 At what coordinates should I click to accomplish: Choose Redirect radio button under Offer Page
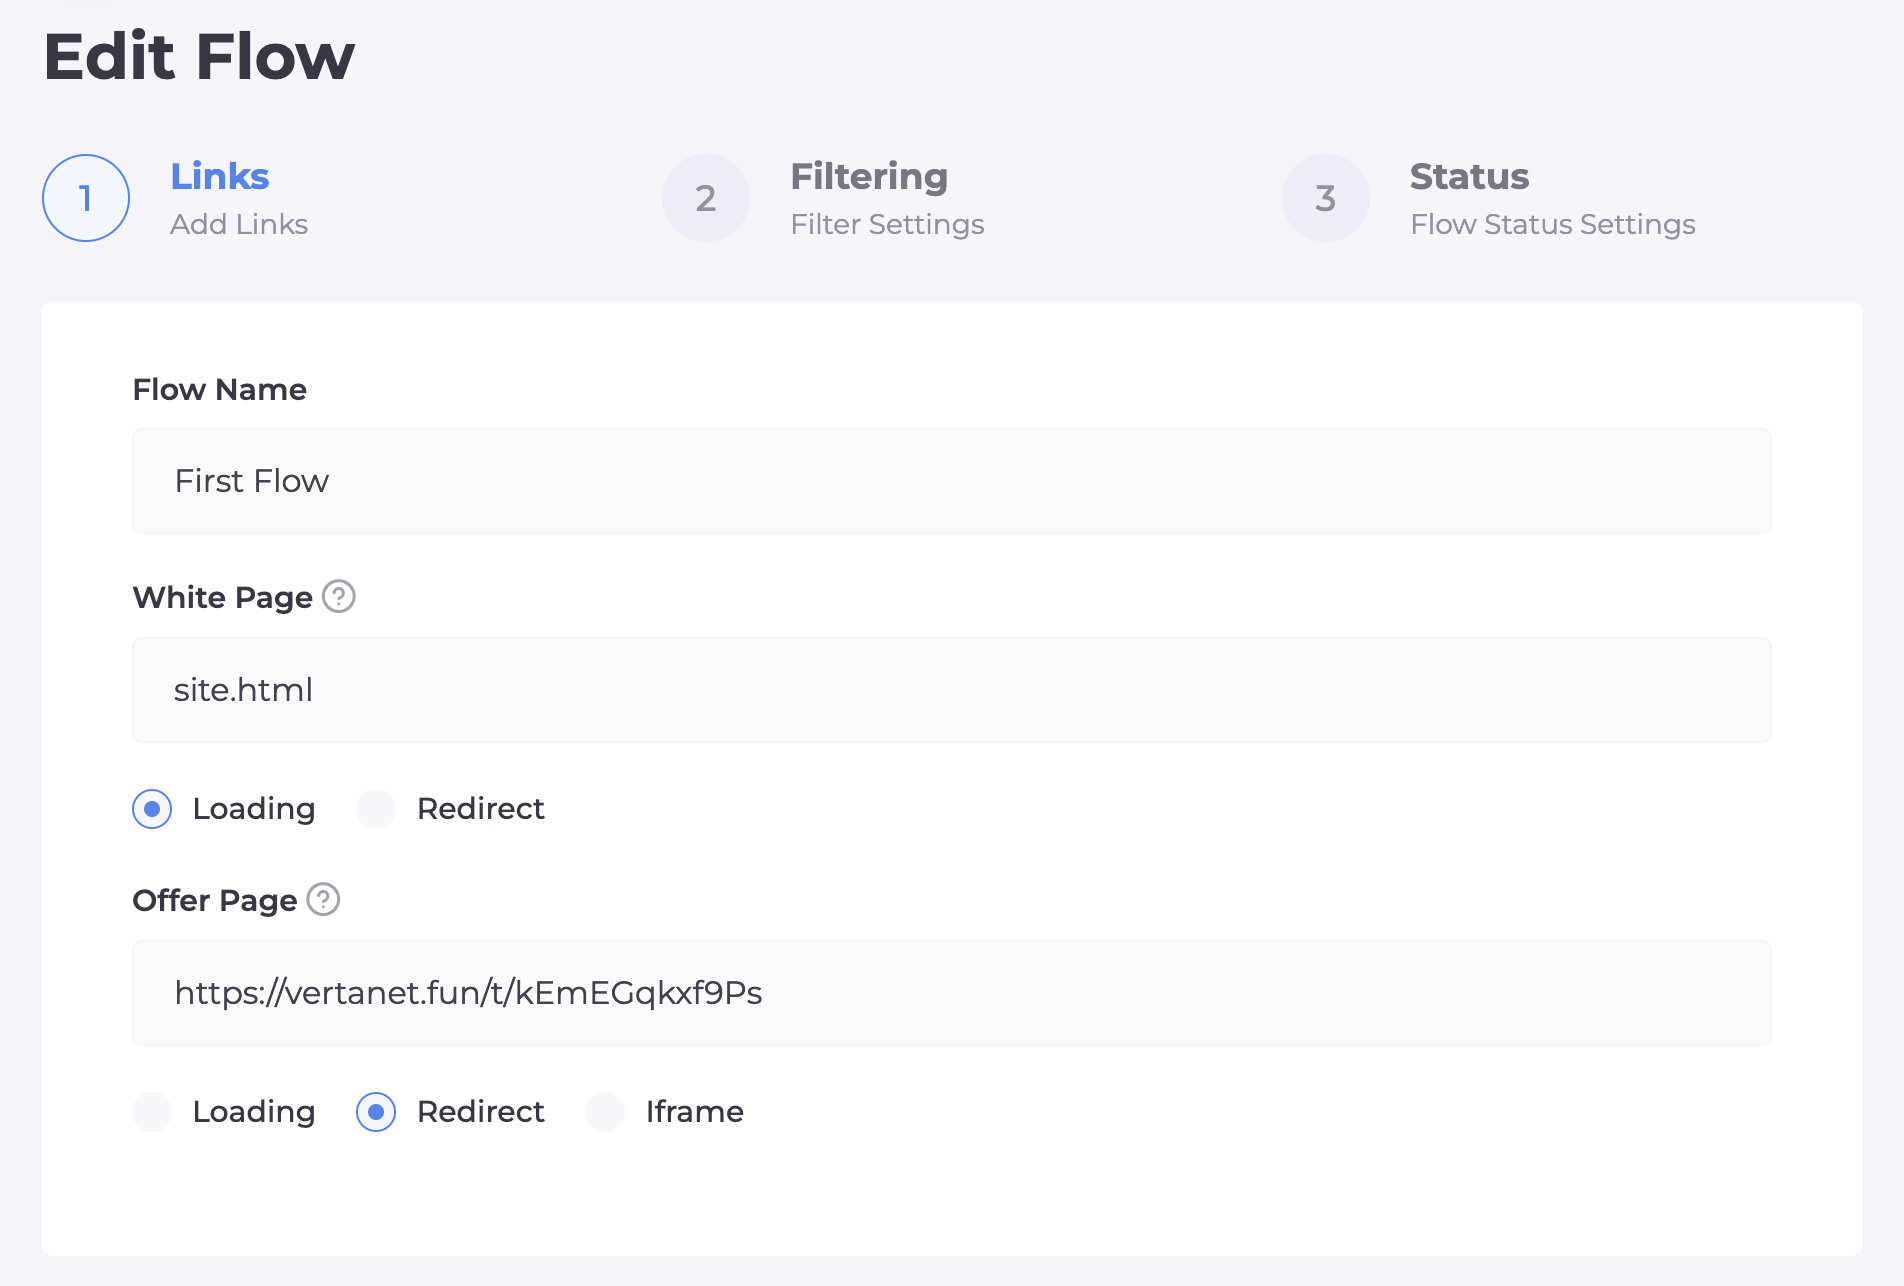point(376,1111)
